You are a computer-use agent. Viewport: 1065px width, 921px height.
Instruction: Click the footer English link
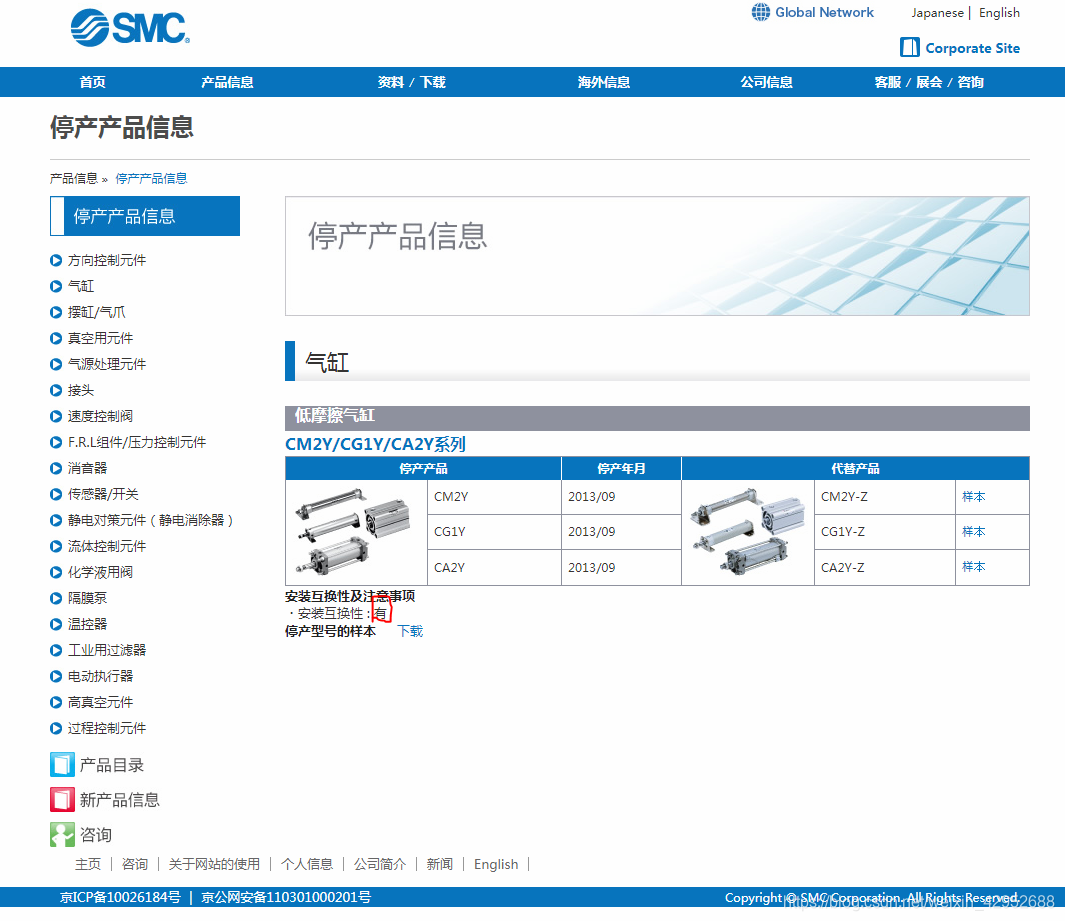point(496,864)
